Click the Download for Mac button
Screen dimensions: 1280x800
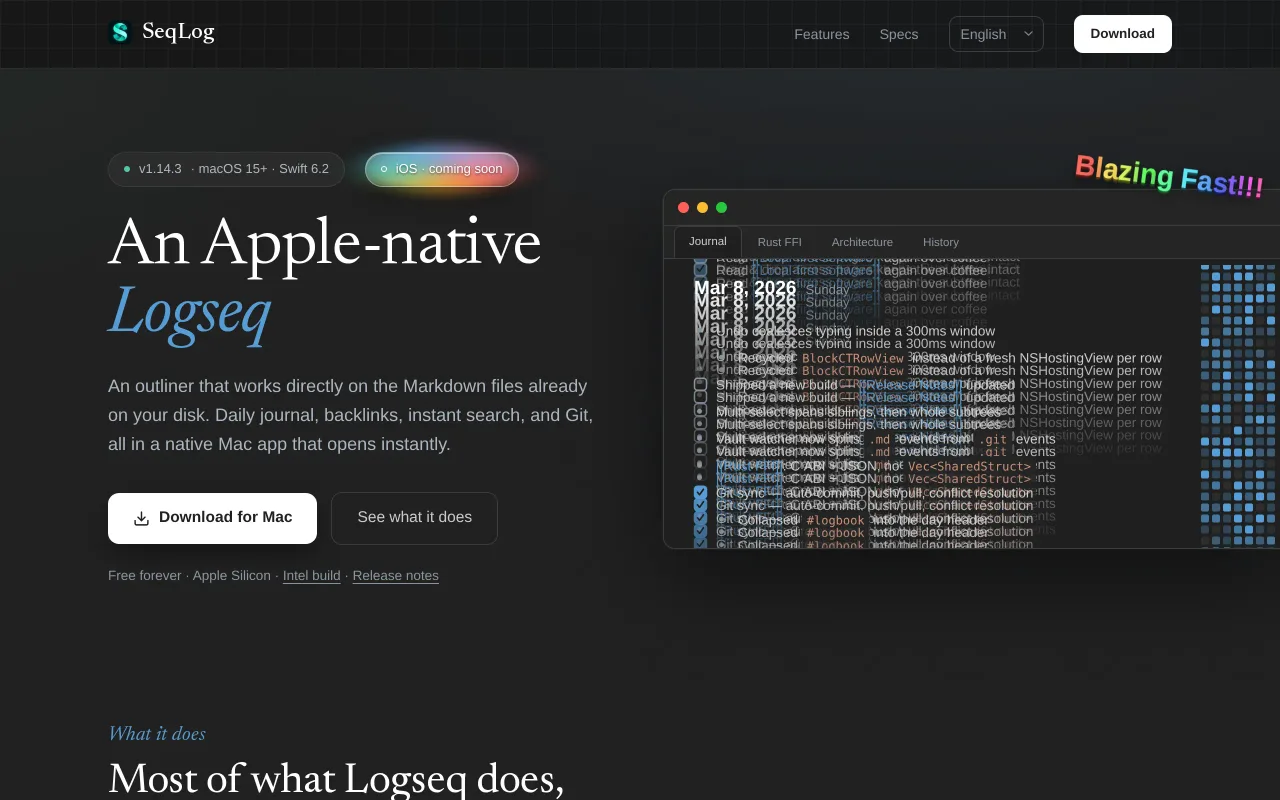(212, 518)
